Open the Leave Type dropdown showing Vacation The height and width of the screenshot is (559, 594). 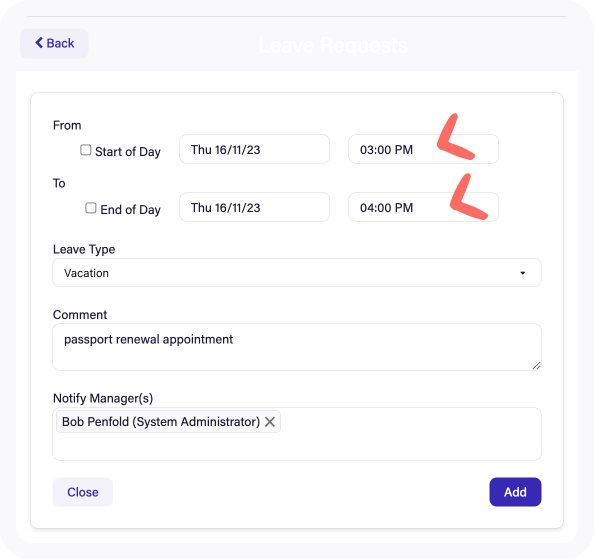(x=297, y=273)
